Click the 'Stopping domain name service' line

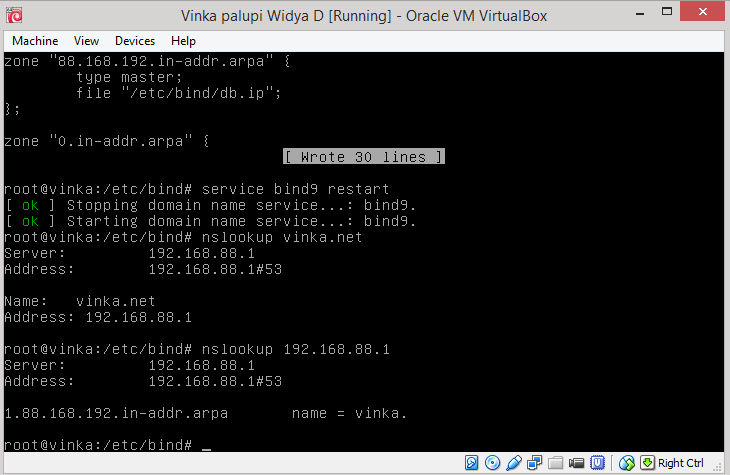[210, 205]
